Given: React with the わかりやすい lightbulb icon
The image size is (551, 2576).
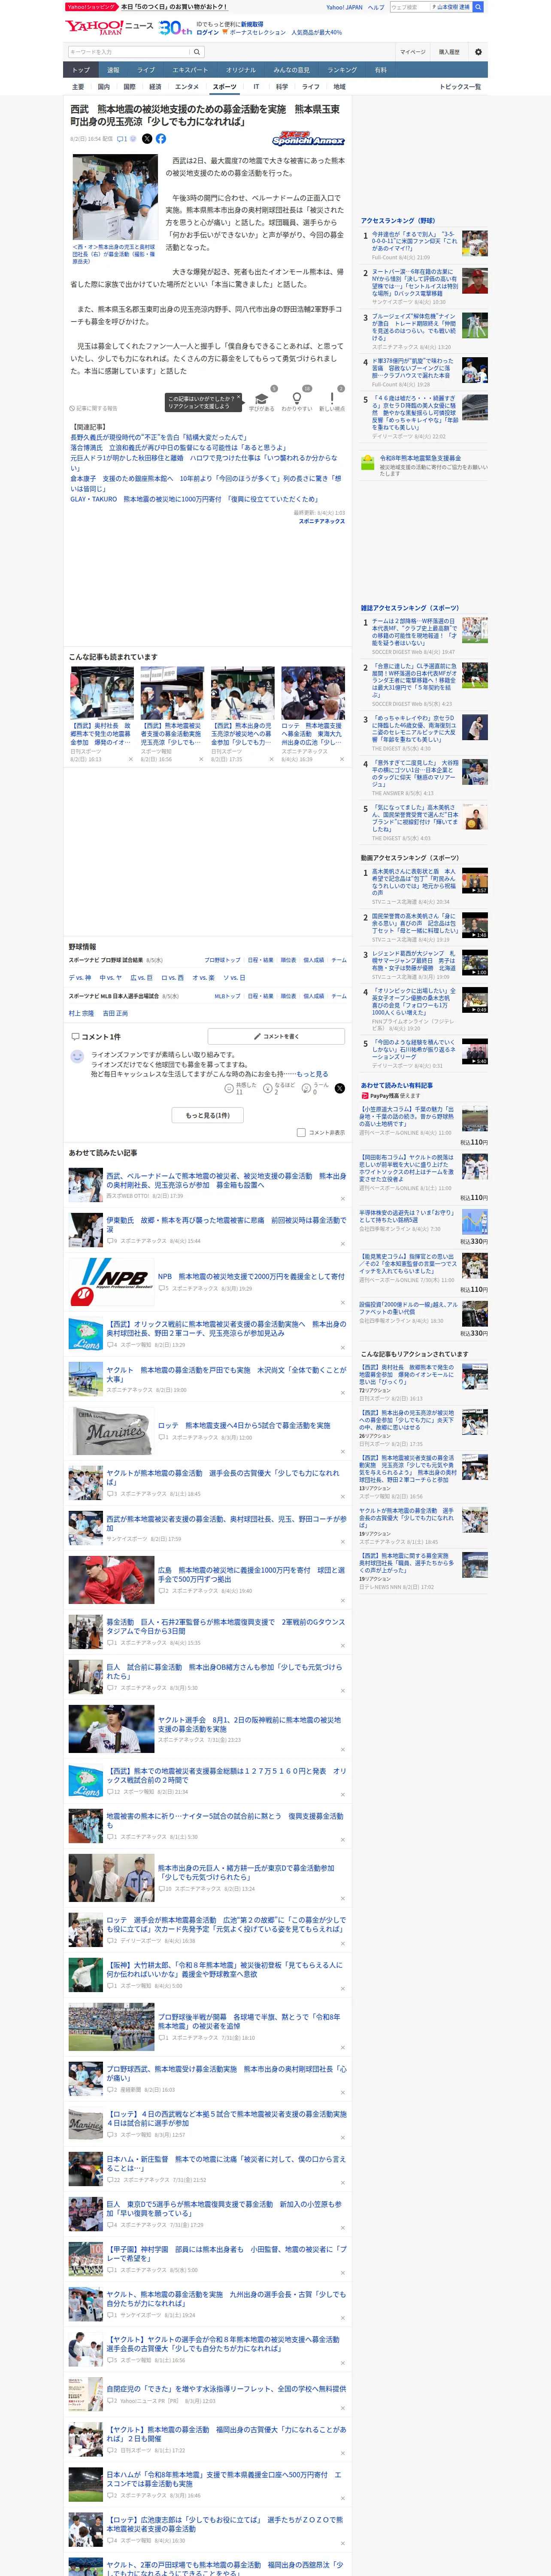Looking at the screenshot, I should 297,399.
